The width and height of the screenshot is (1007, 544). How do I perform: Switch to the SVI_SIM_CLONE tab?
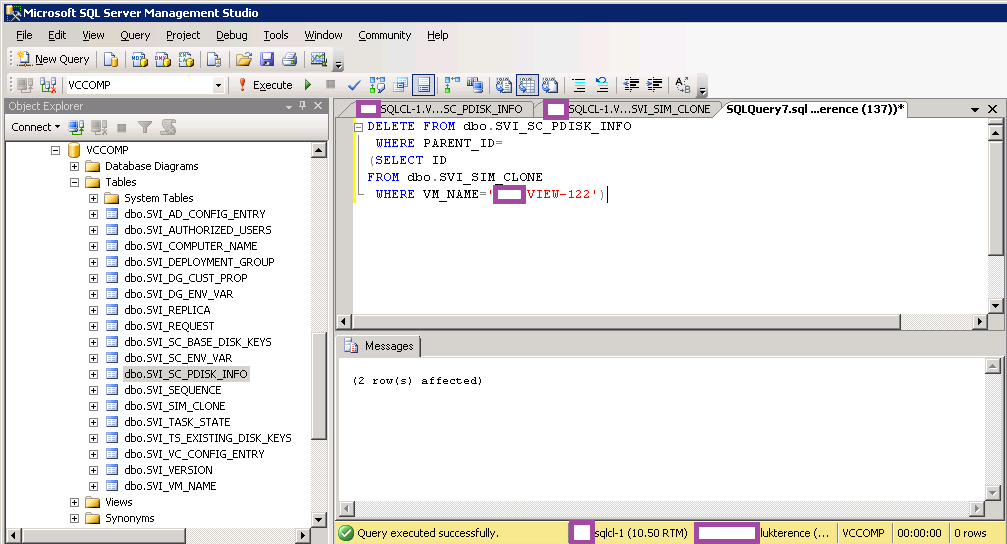(638, 109)
